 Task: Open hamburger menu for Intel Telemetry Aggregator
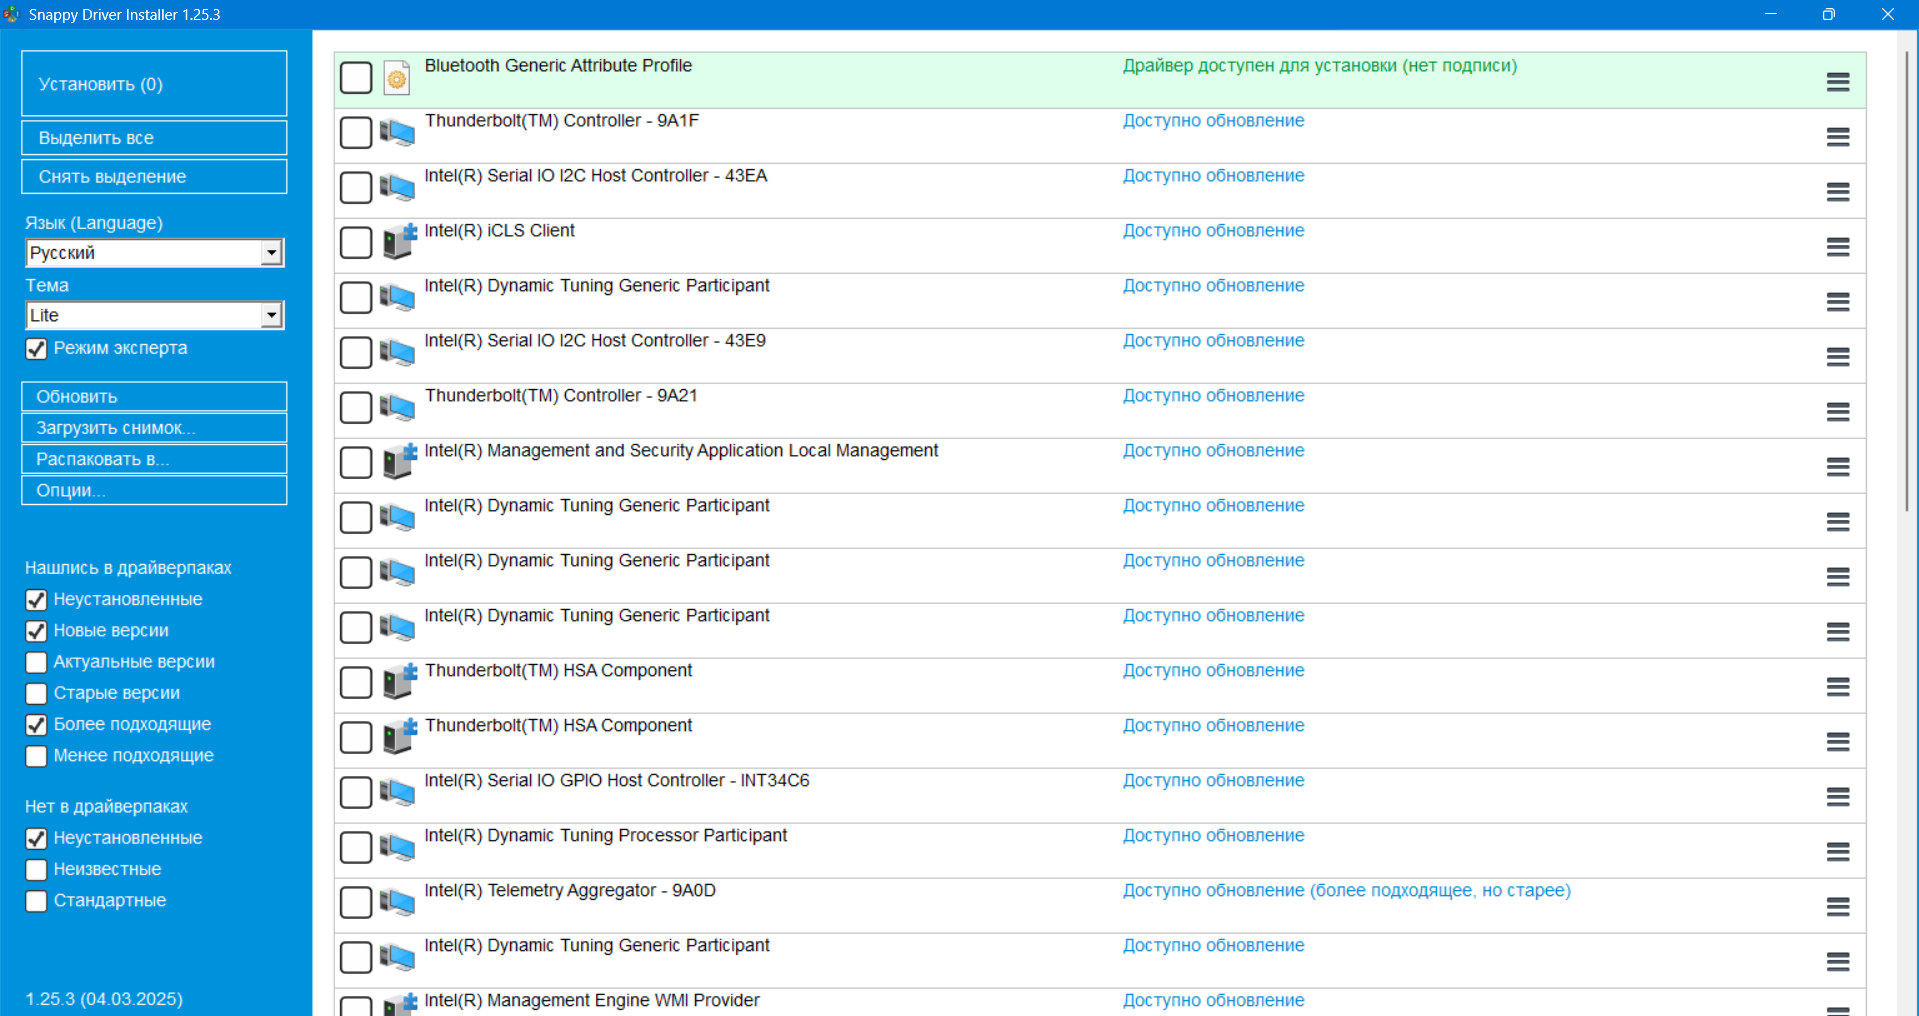(x=1837, y=907)
